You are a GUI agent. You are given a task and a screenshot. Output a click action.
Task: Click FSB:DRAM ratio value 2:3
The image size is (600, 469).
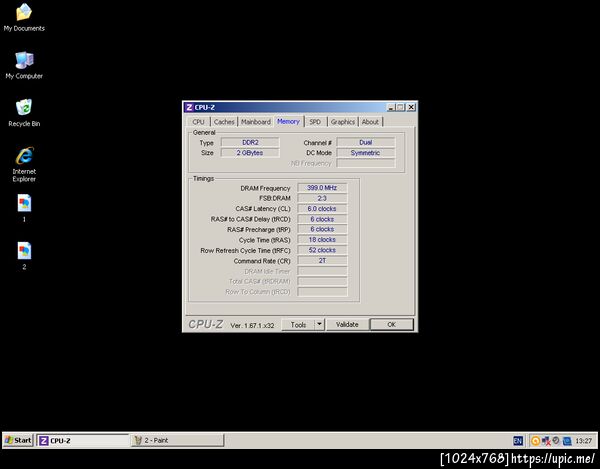(x=322, y=198)
